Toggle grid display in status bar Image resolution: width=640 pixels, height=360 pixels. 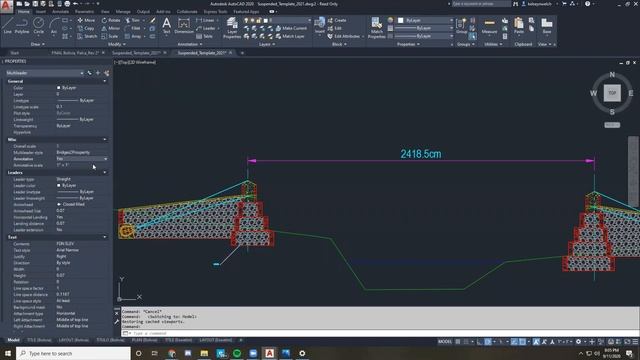[458, 342]
